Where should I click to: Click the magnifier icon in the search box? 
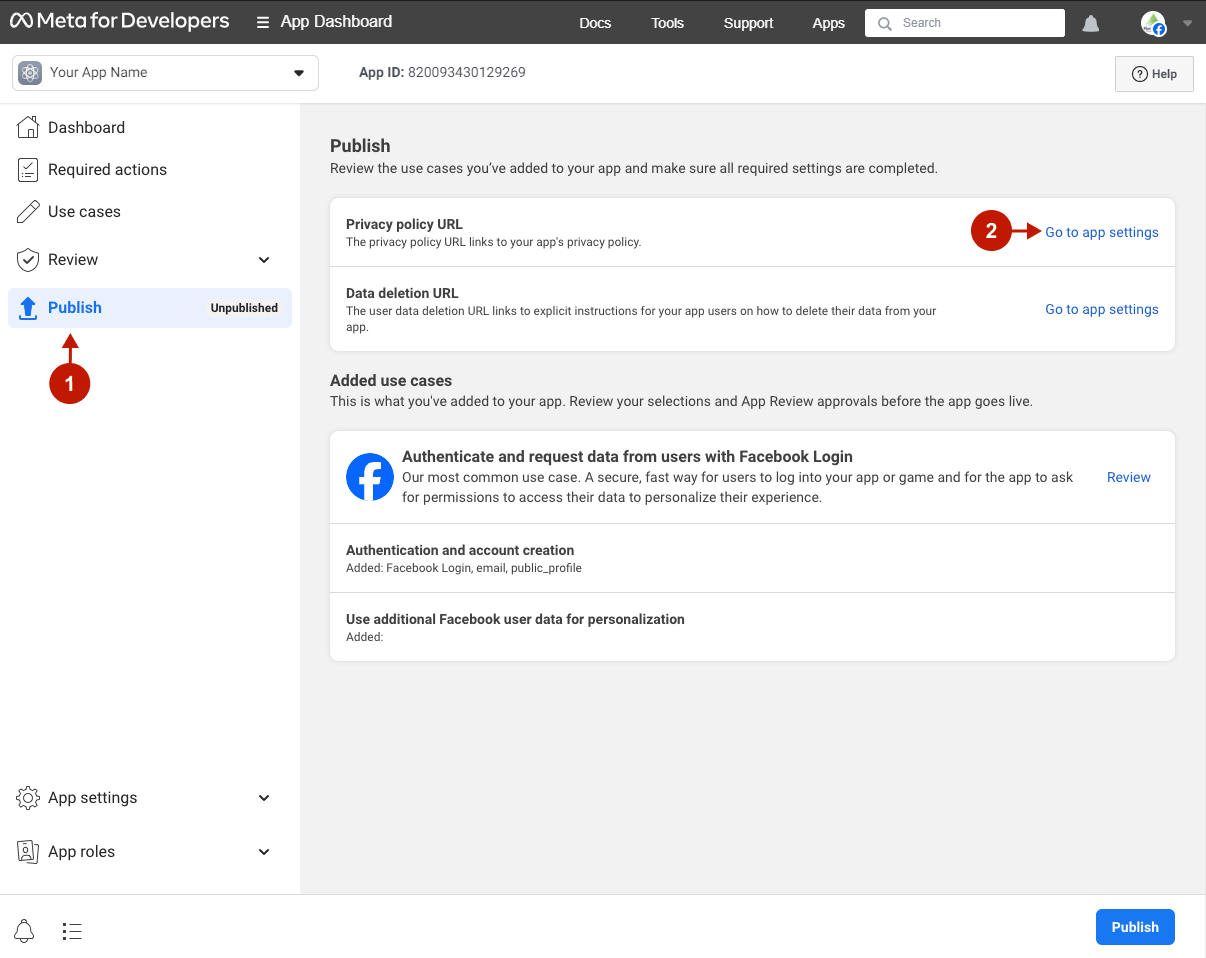[884, 23]
